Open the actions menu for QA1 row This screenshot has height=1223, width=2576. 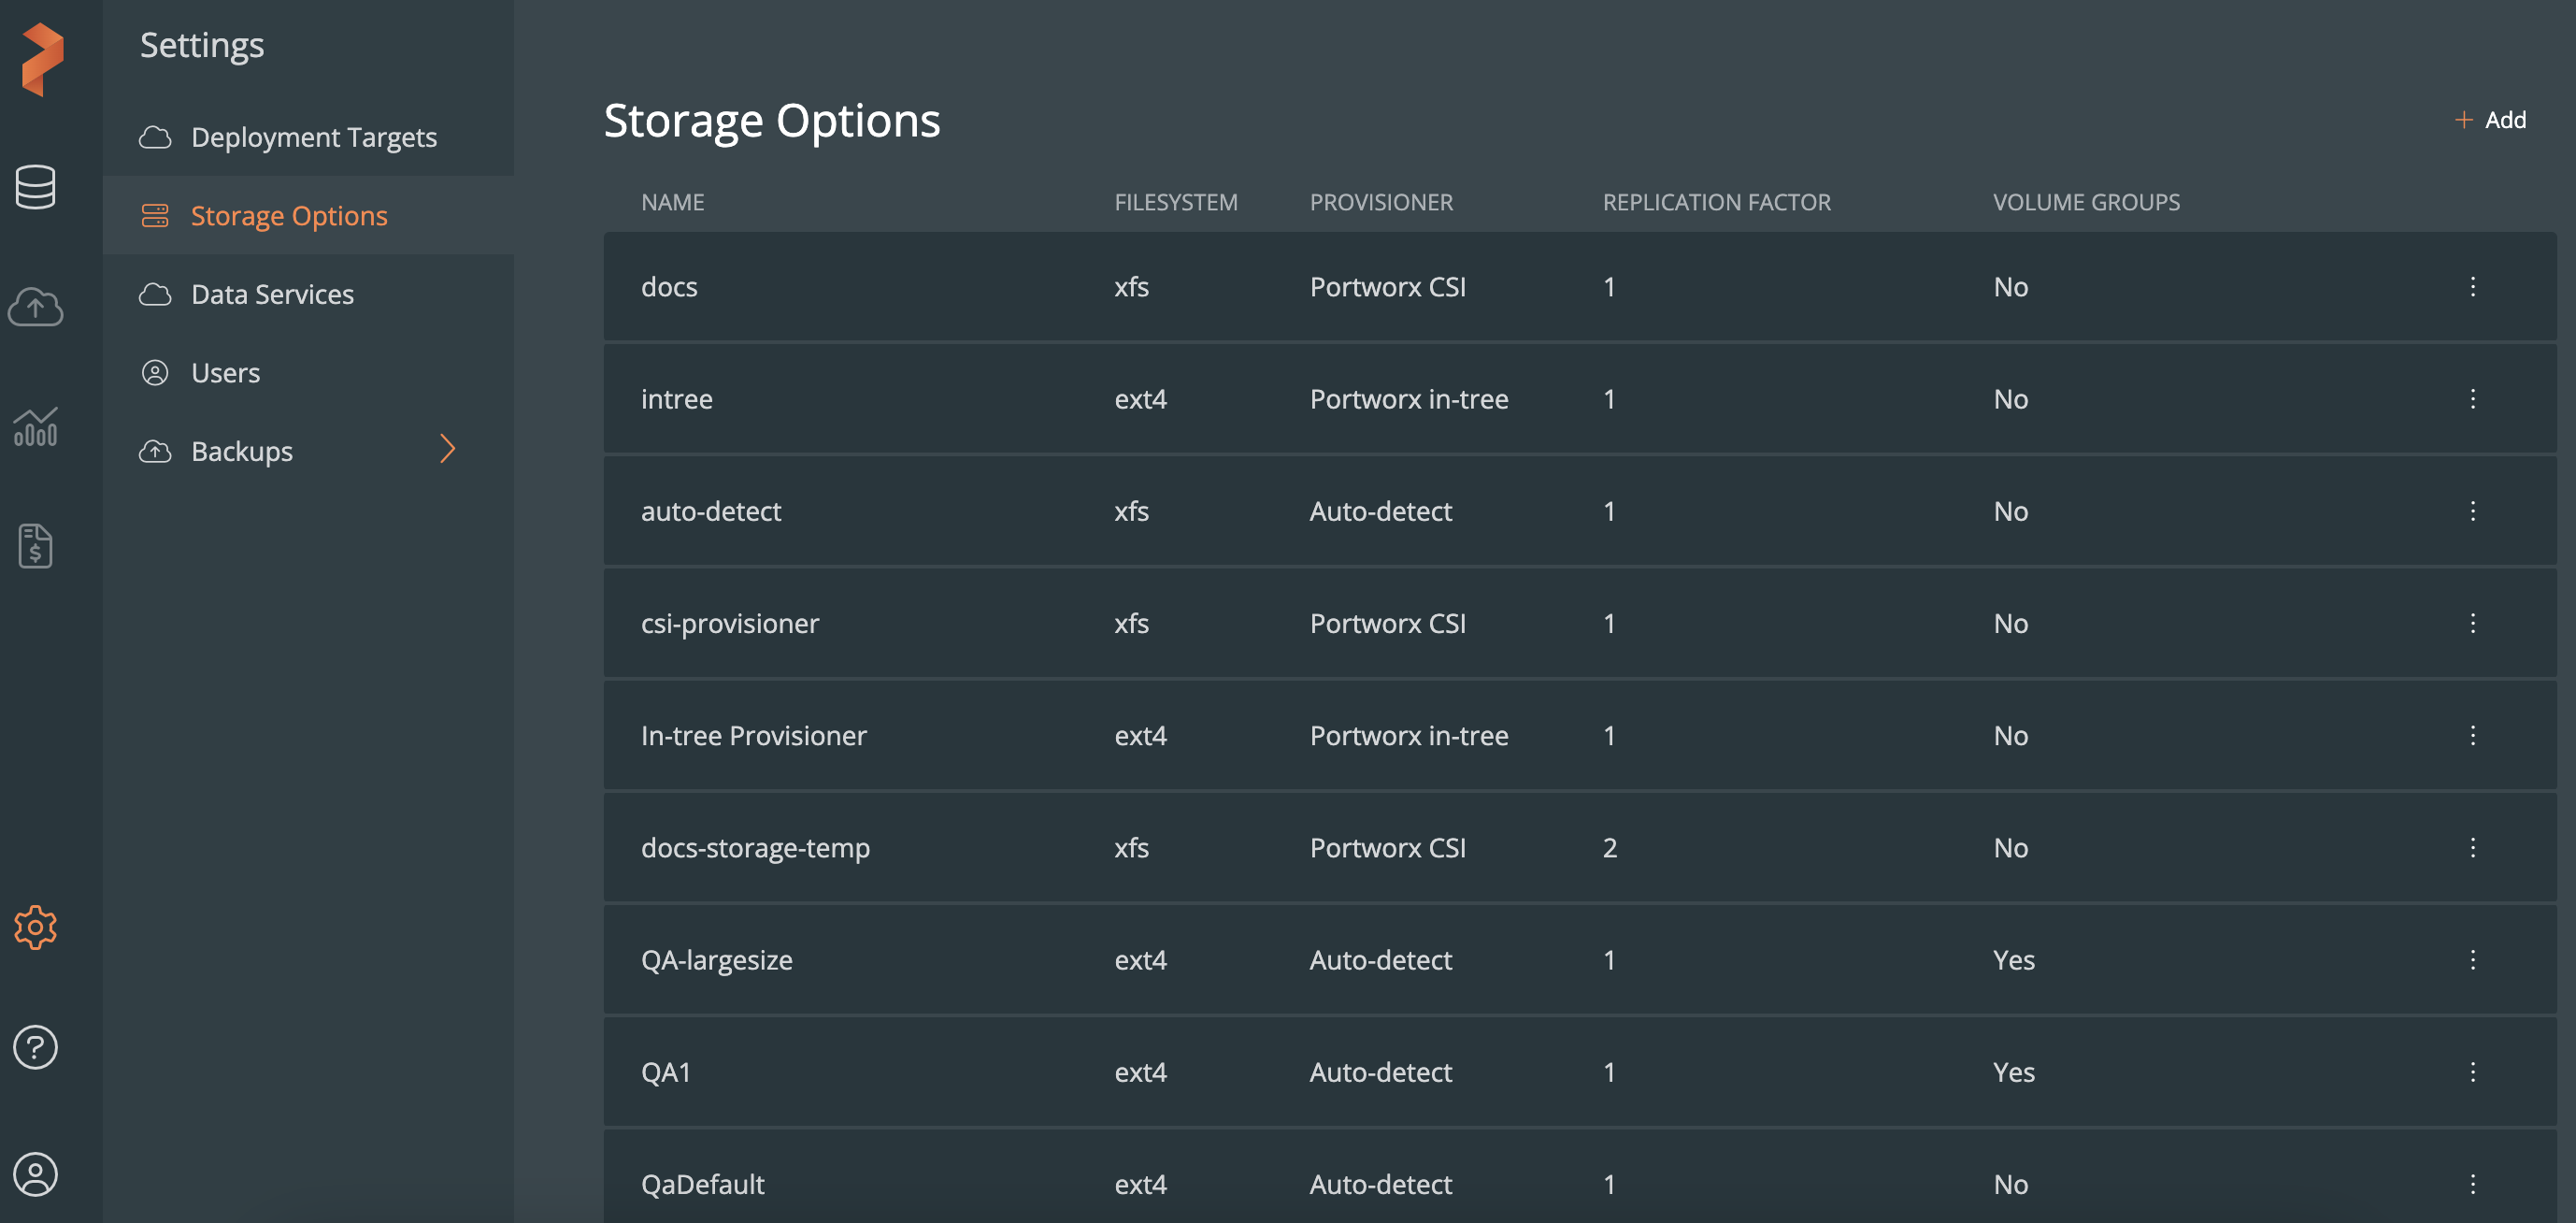coord(2473,1072)
